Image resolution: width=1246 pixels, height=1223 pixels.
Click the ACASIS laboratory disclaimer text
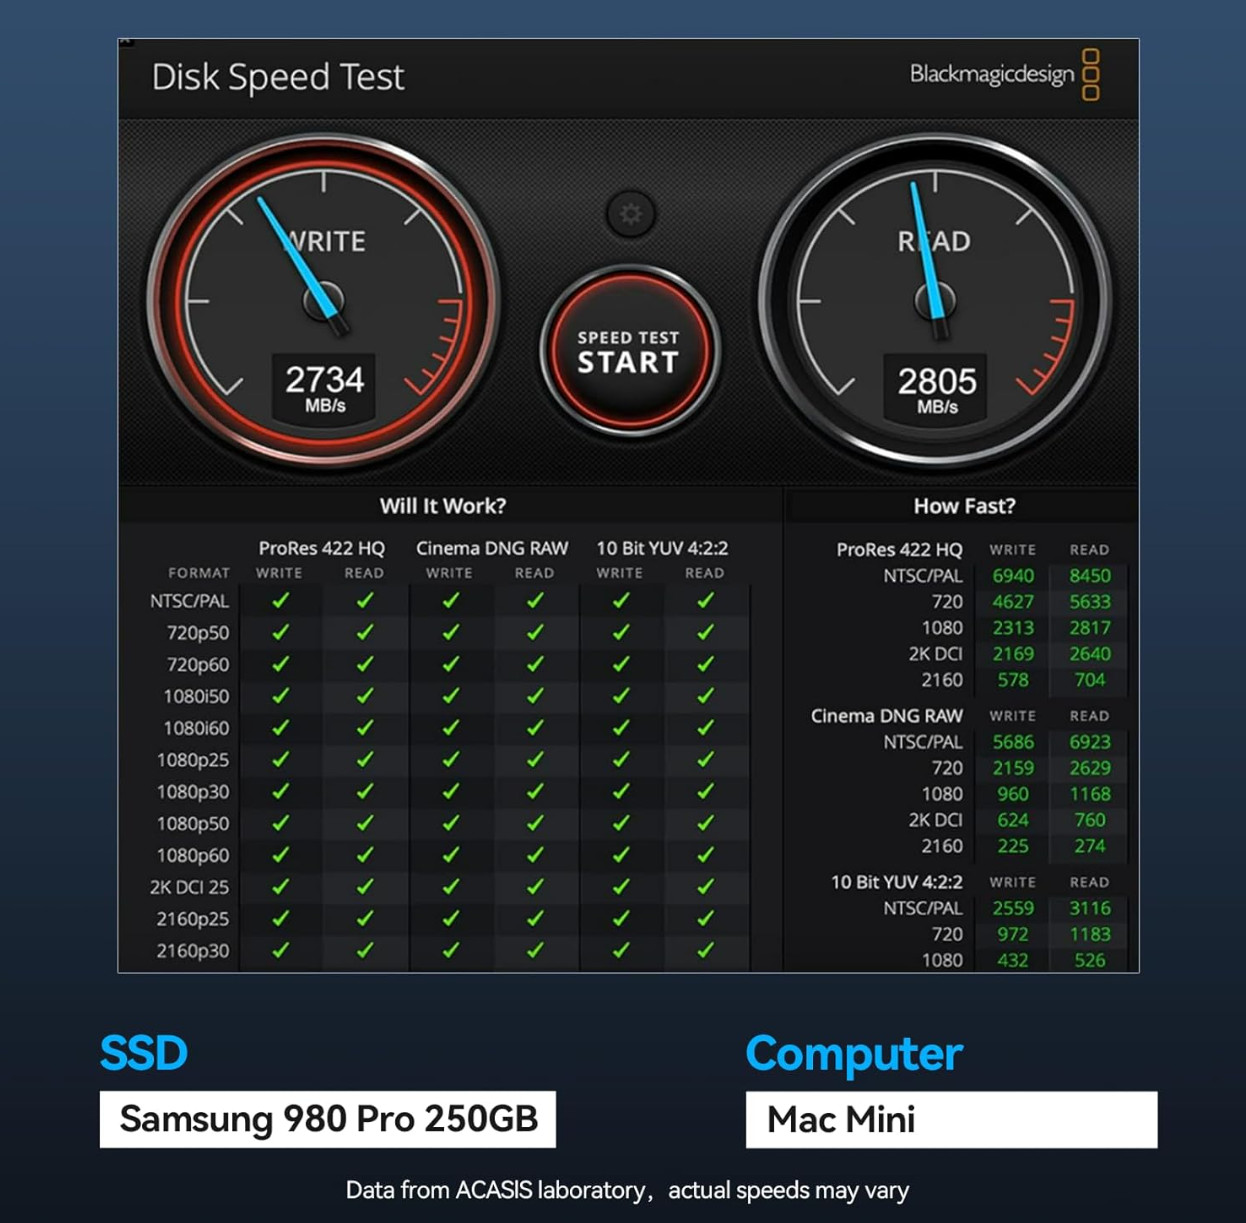627,1190
